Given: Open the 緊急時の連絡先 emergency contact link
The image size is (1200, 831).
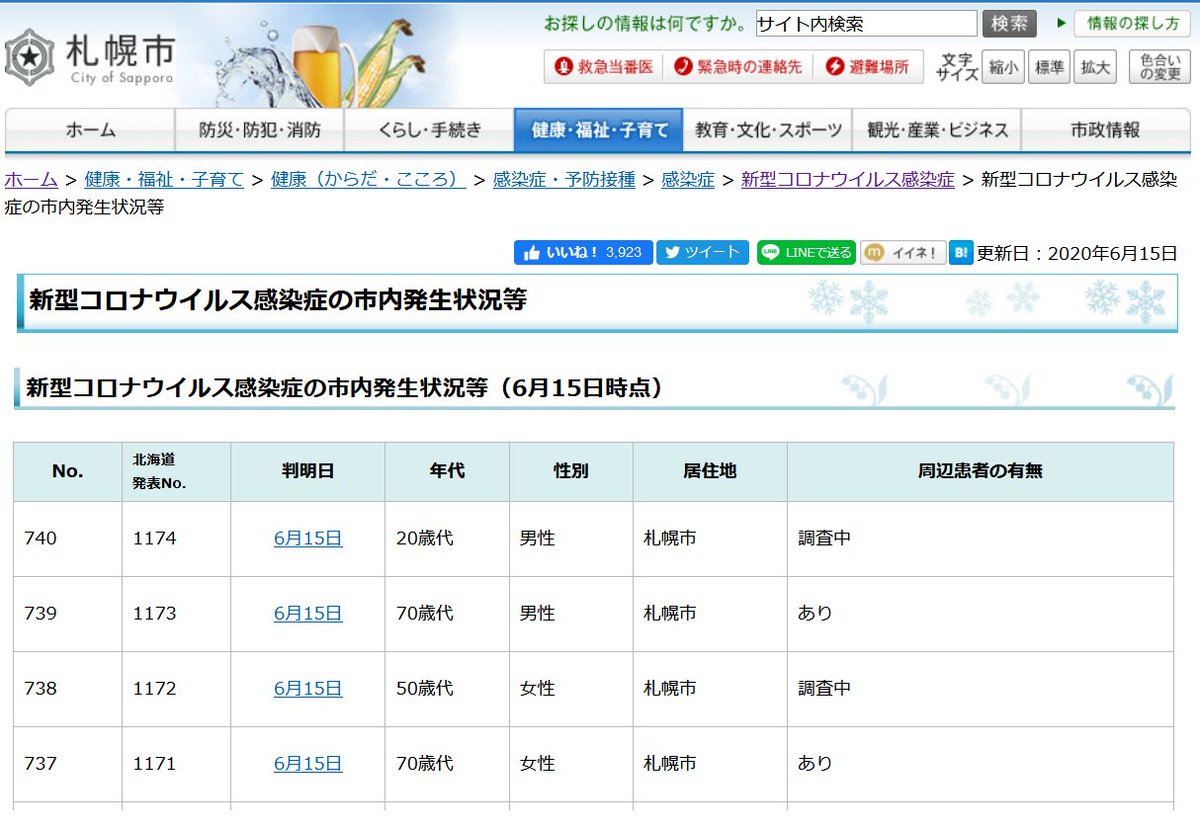Looking at the screenshot, I should 737,66.
